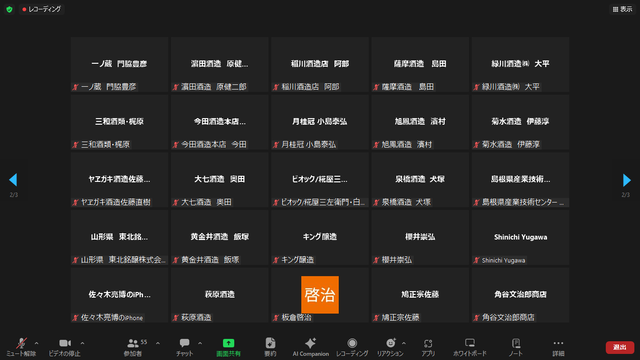640x360 pixels.
Task: Select 旭鳳酒造 濱村 participant tile
Action: coord(420,122)
